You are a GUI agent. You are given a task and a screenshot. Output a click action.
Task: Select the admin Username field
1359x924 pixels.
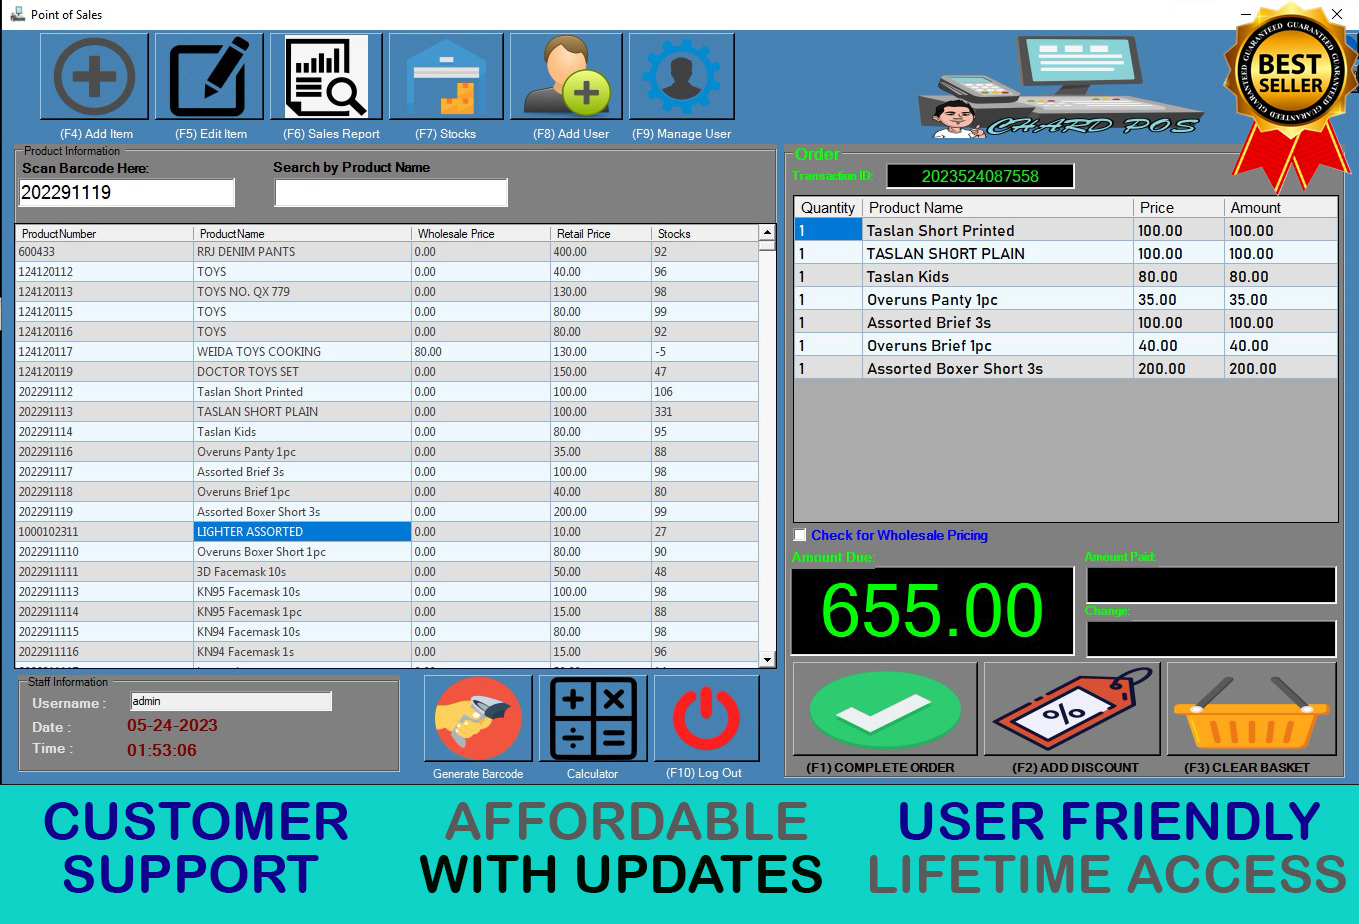tap(230, 701)
